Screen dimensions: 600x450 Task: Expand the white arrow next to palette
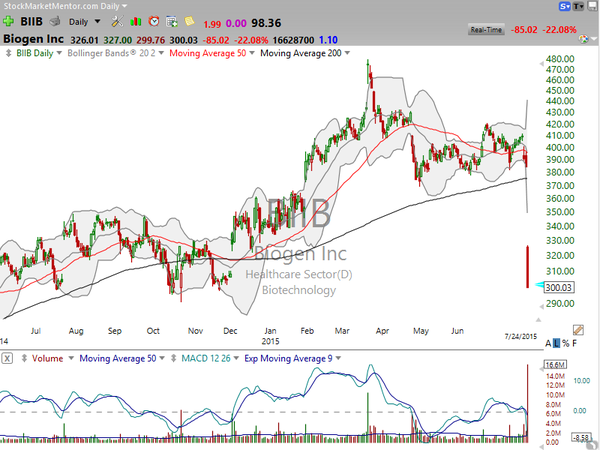594,39
